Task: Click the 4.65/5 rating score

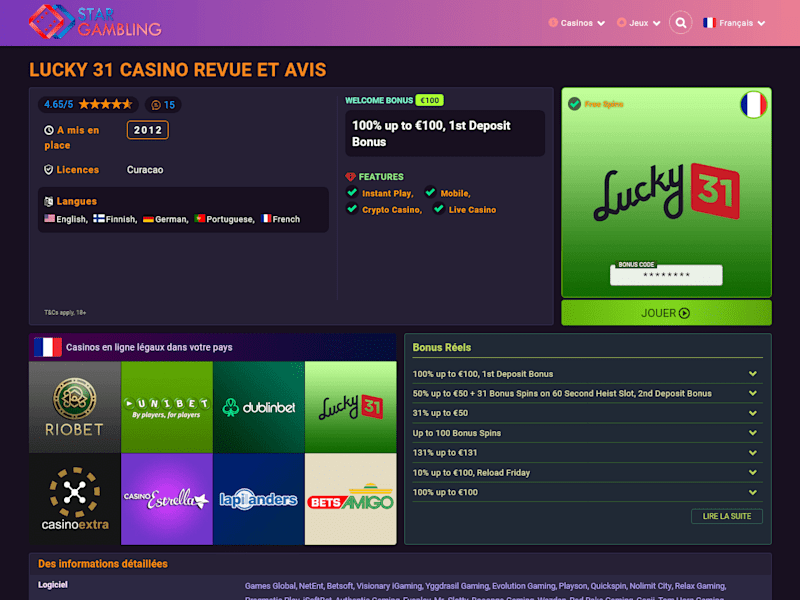Action: 58,105
